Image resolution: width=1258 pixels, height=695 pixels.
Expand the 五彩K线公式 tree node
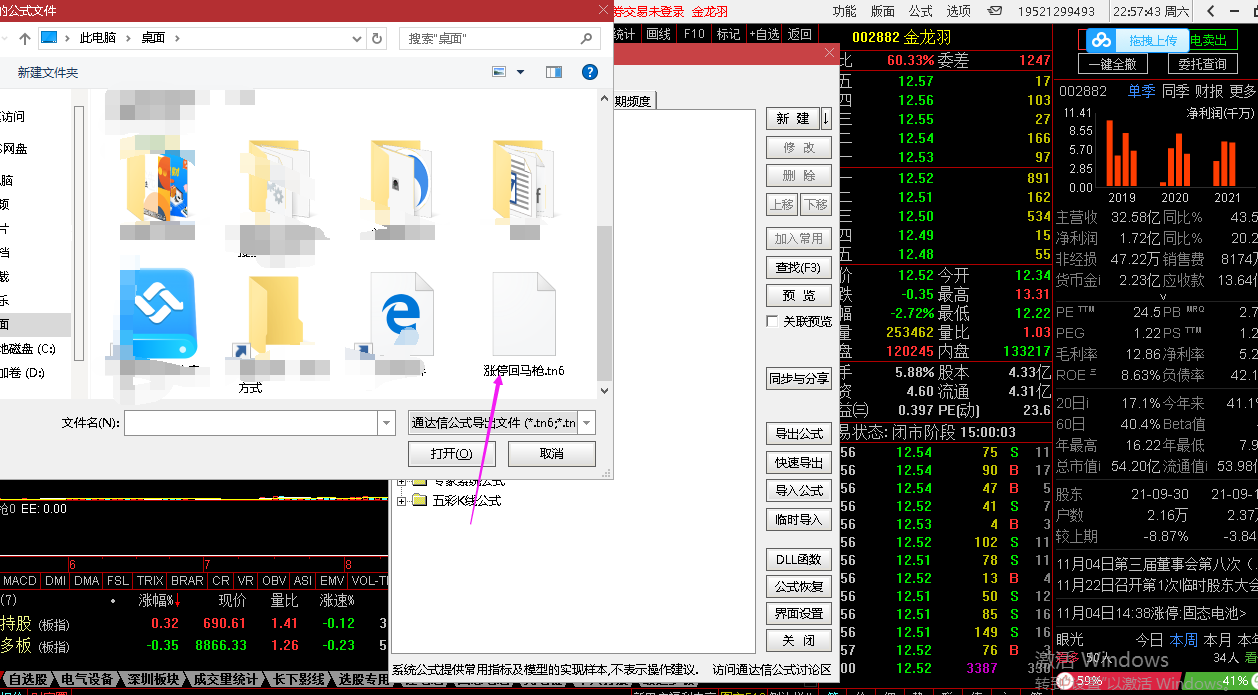[402, 500]
